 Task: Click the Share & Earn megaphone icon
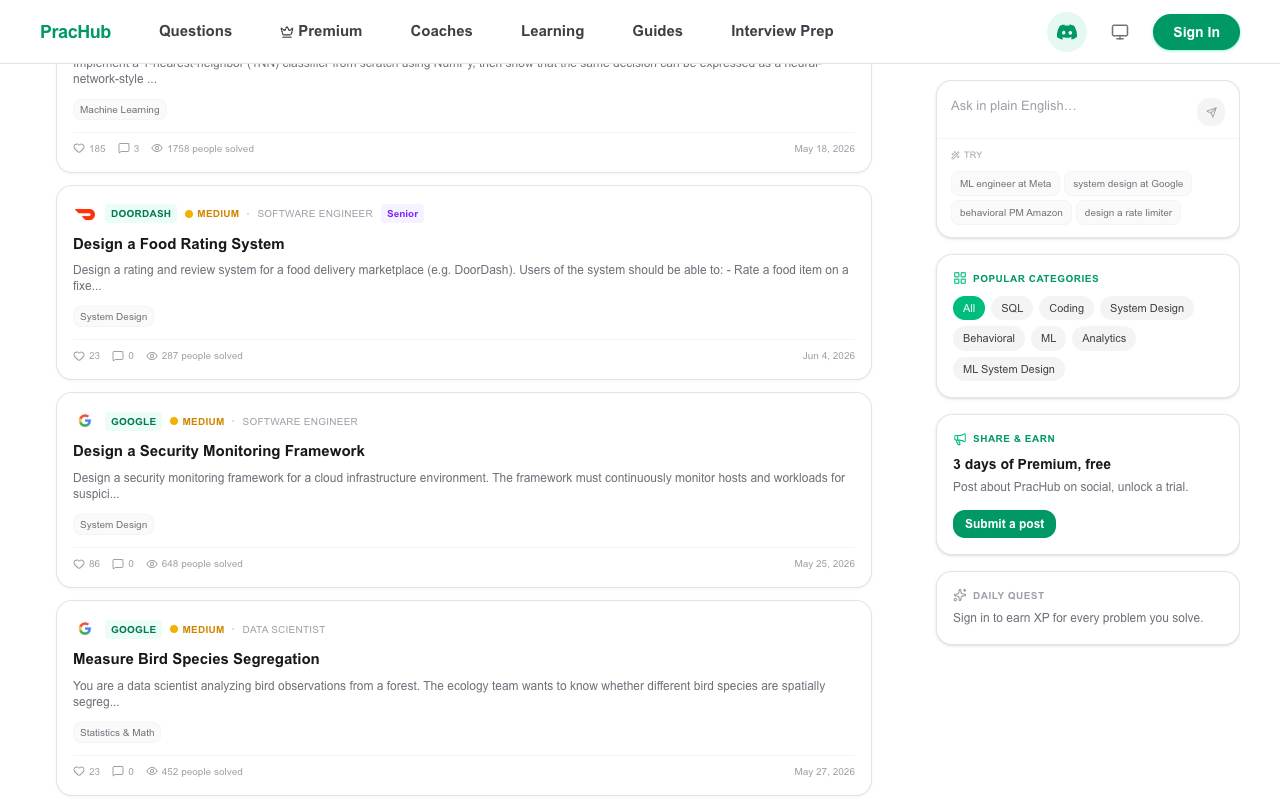pyautogui.click(x=960, y=439)
